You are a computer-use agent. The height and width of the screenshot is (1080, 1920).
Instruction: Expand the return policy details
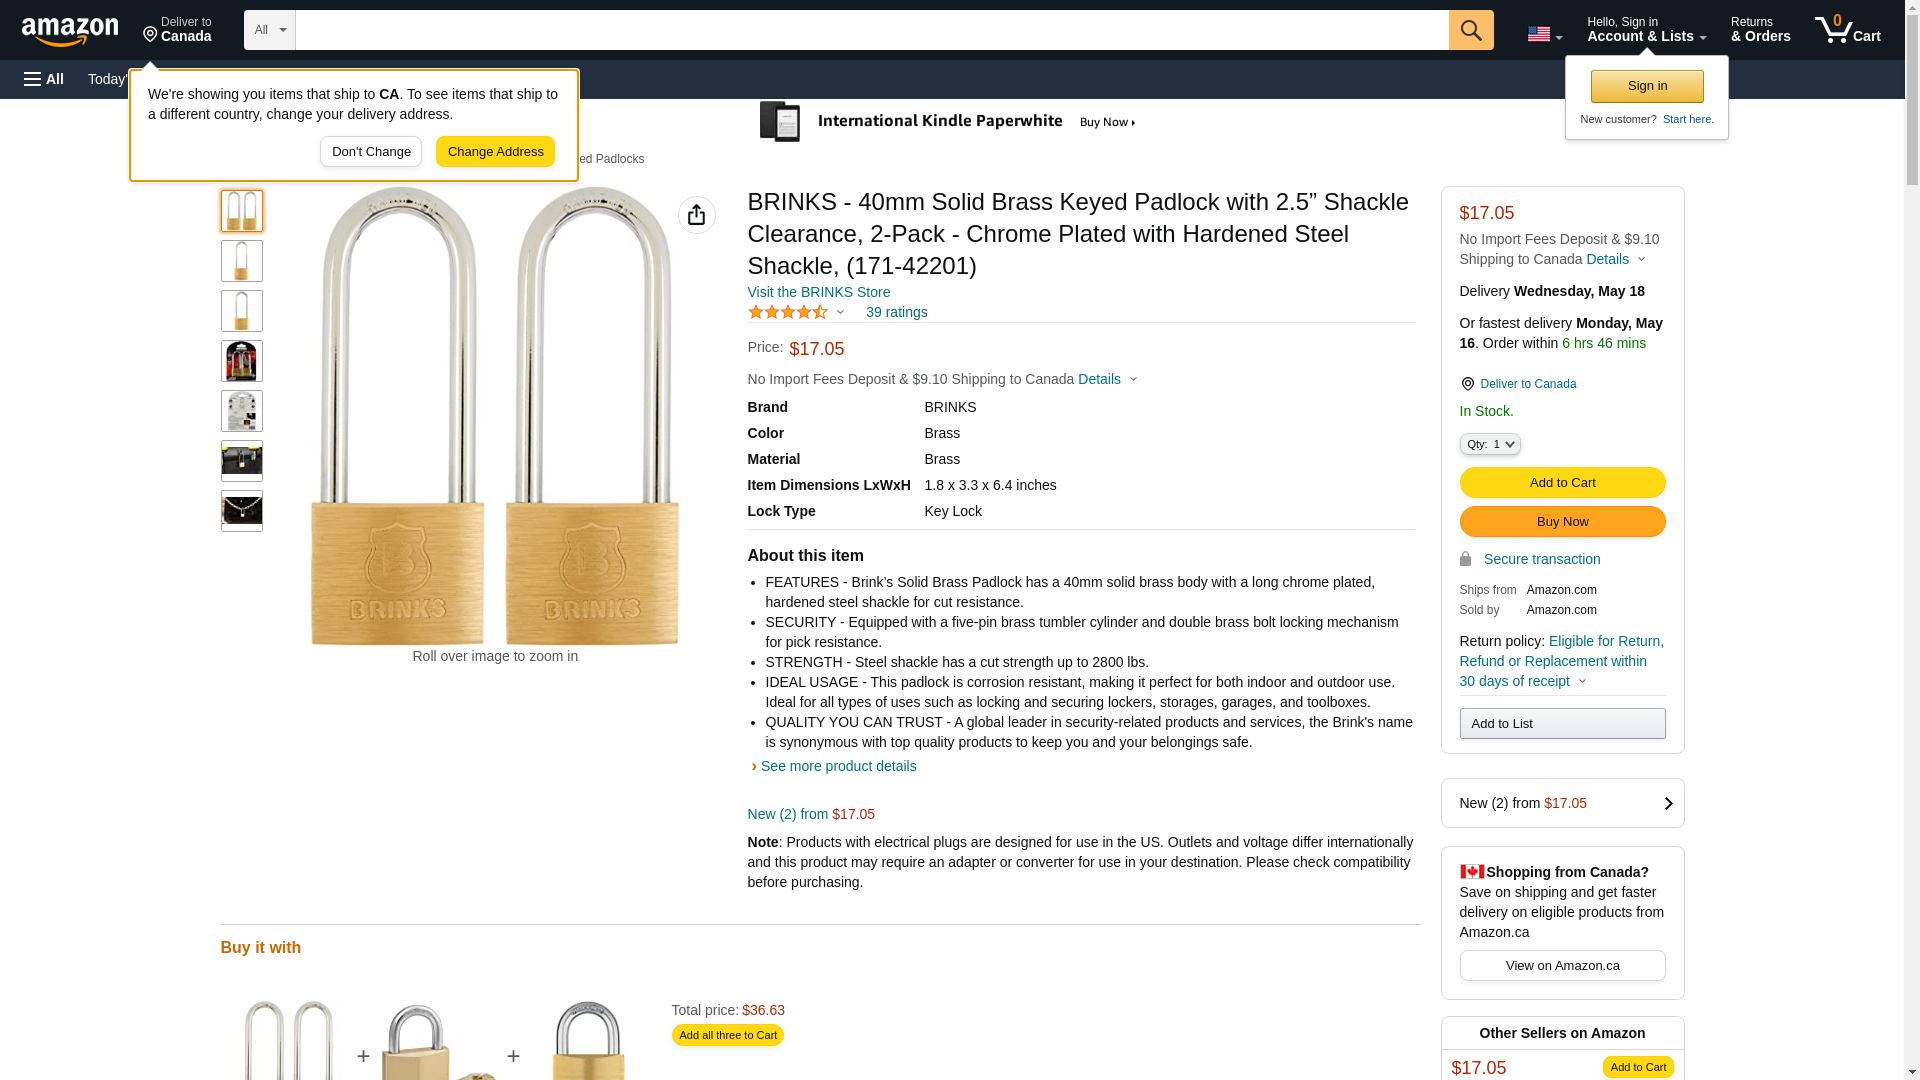coord(1581,681)
